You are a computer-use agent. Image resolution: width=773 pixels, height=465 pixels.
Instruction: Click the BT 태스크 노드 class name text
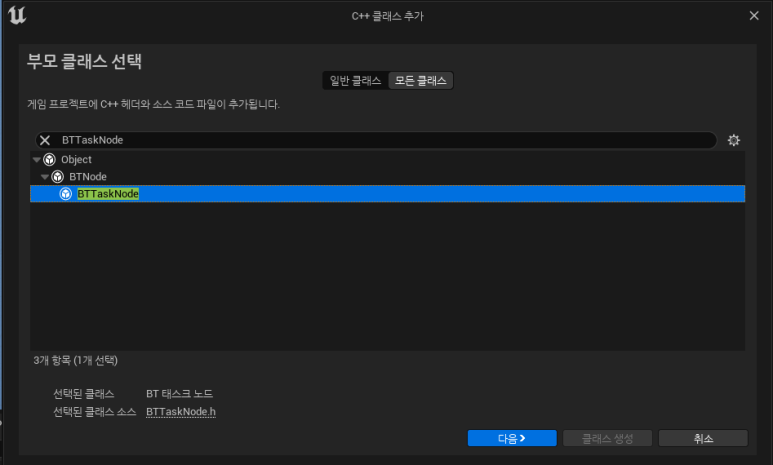179,393
